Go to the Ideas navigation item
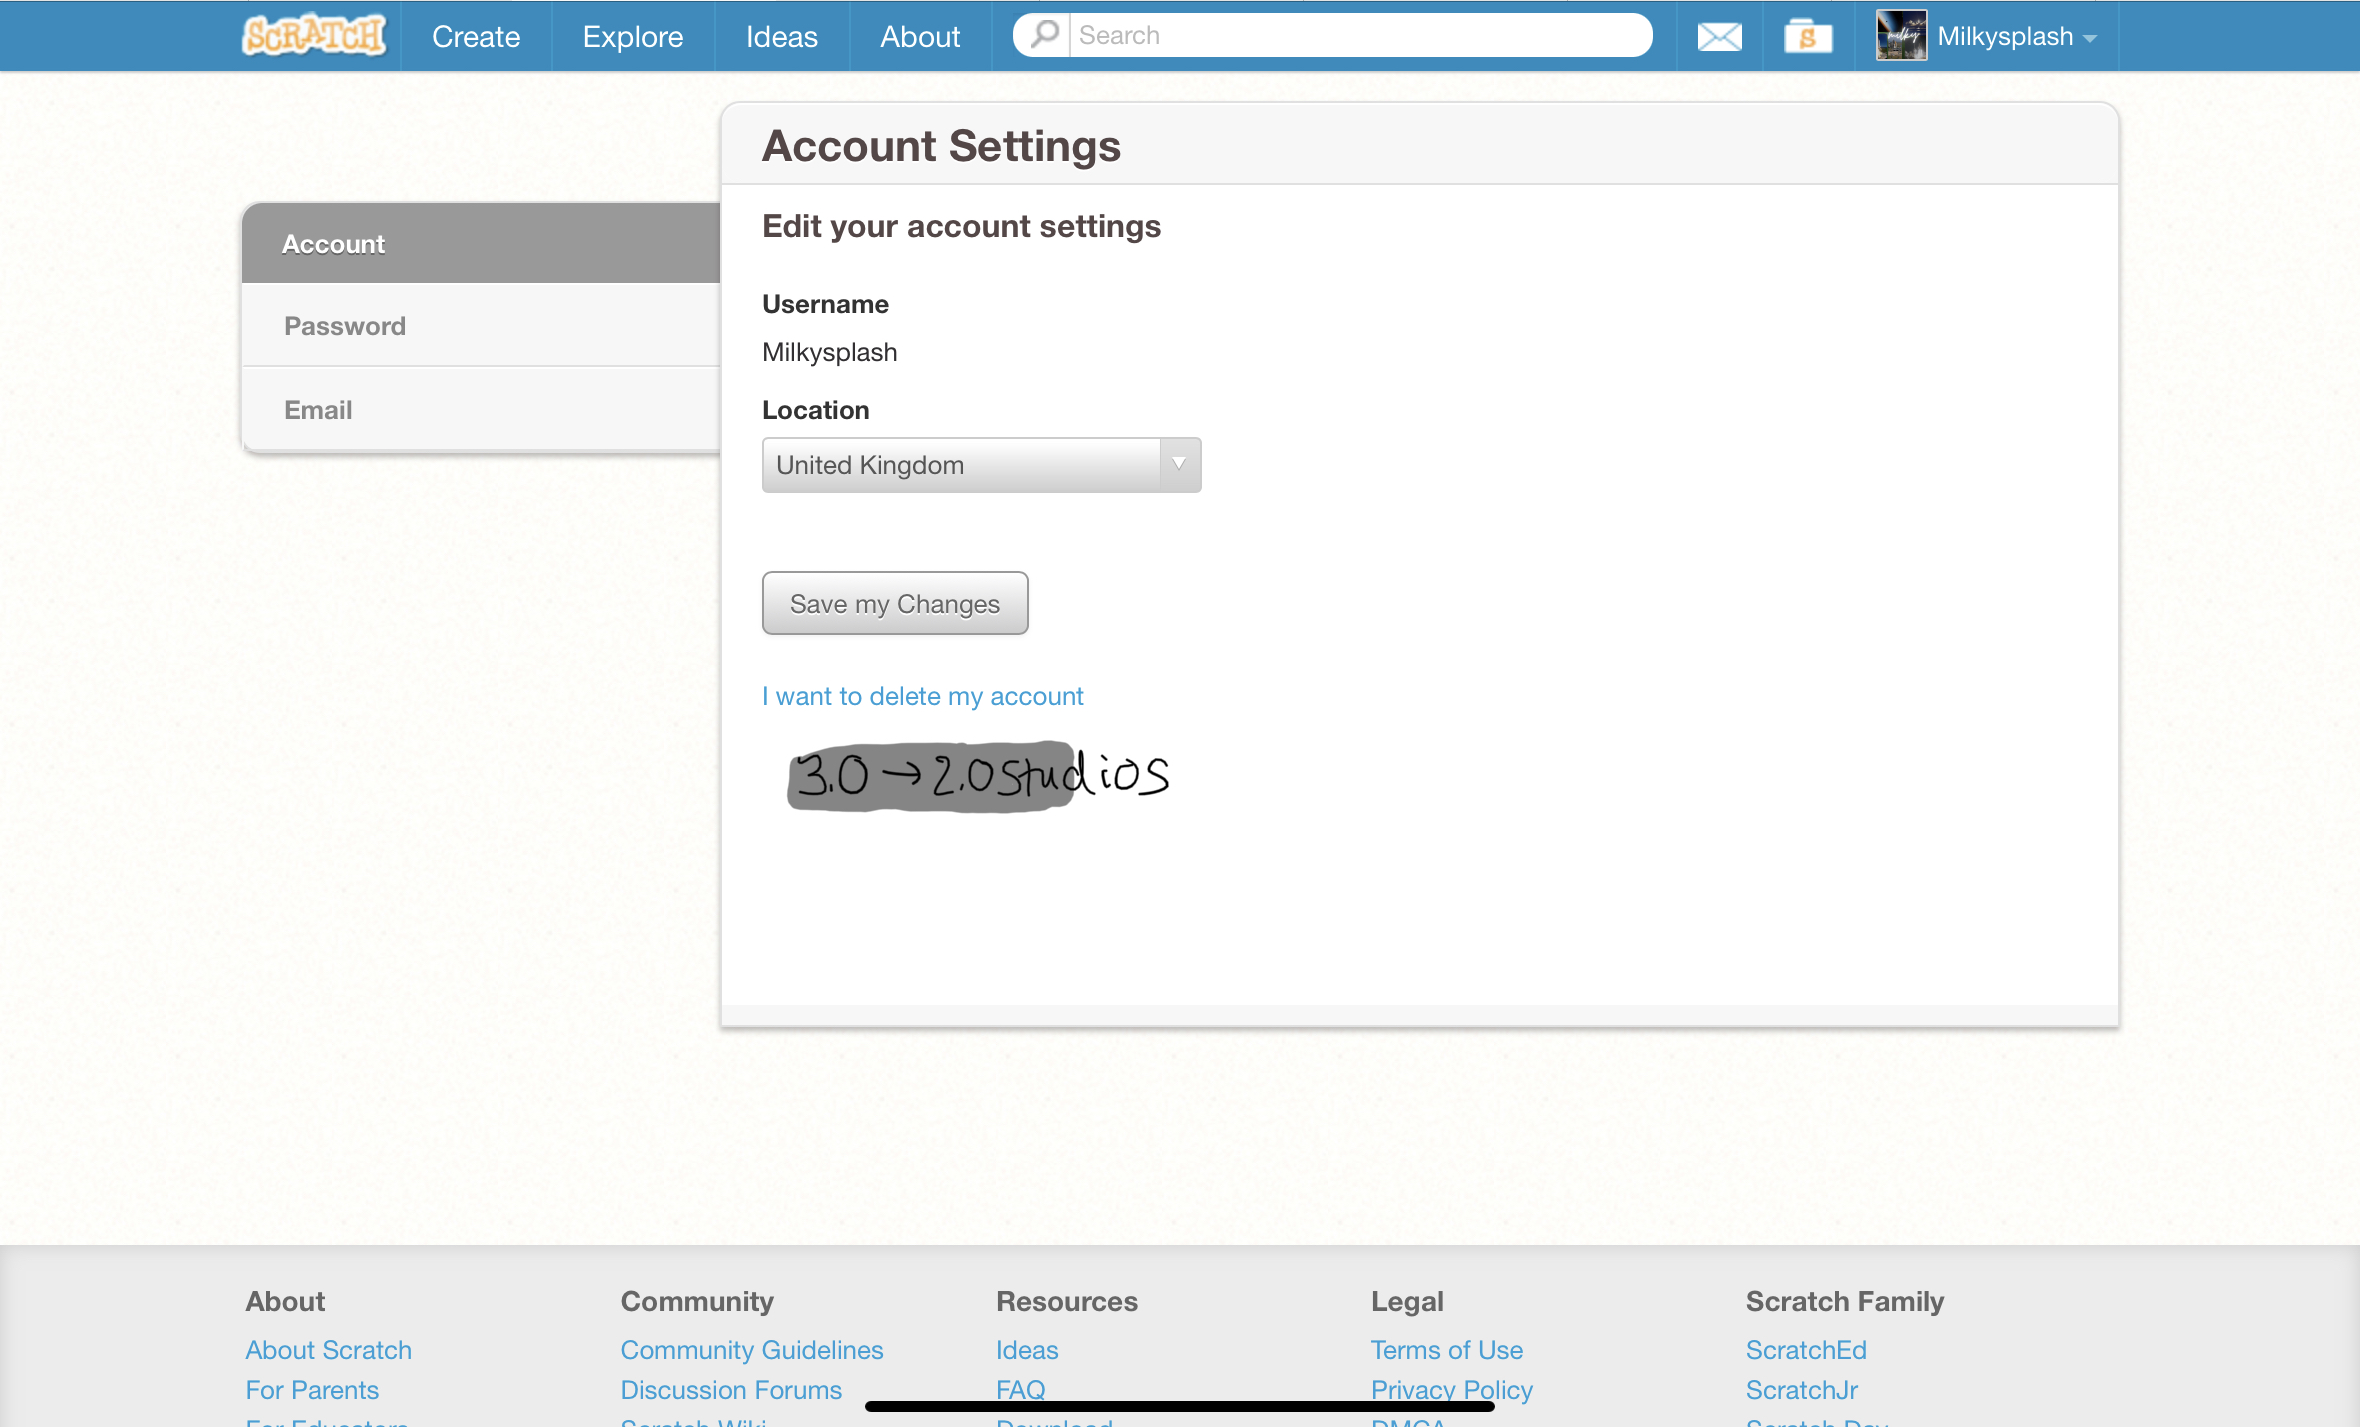The image size is (2360, 1427). click(781, 37)
